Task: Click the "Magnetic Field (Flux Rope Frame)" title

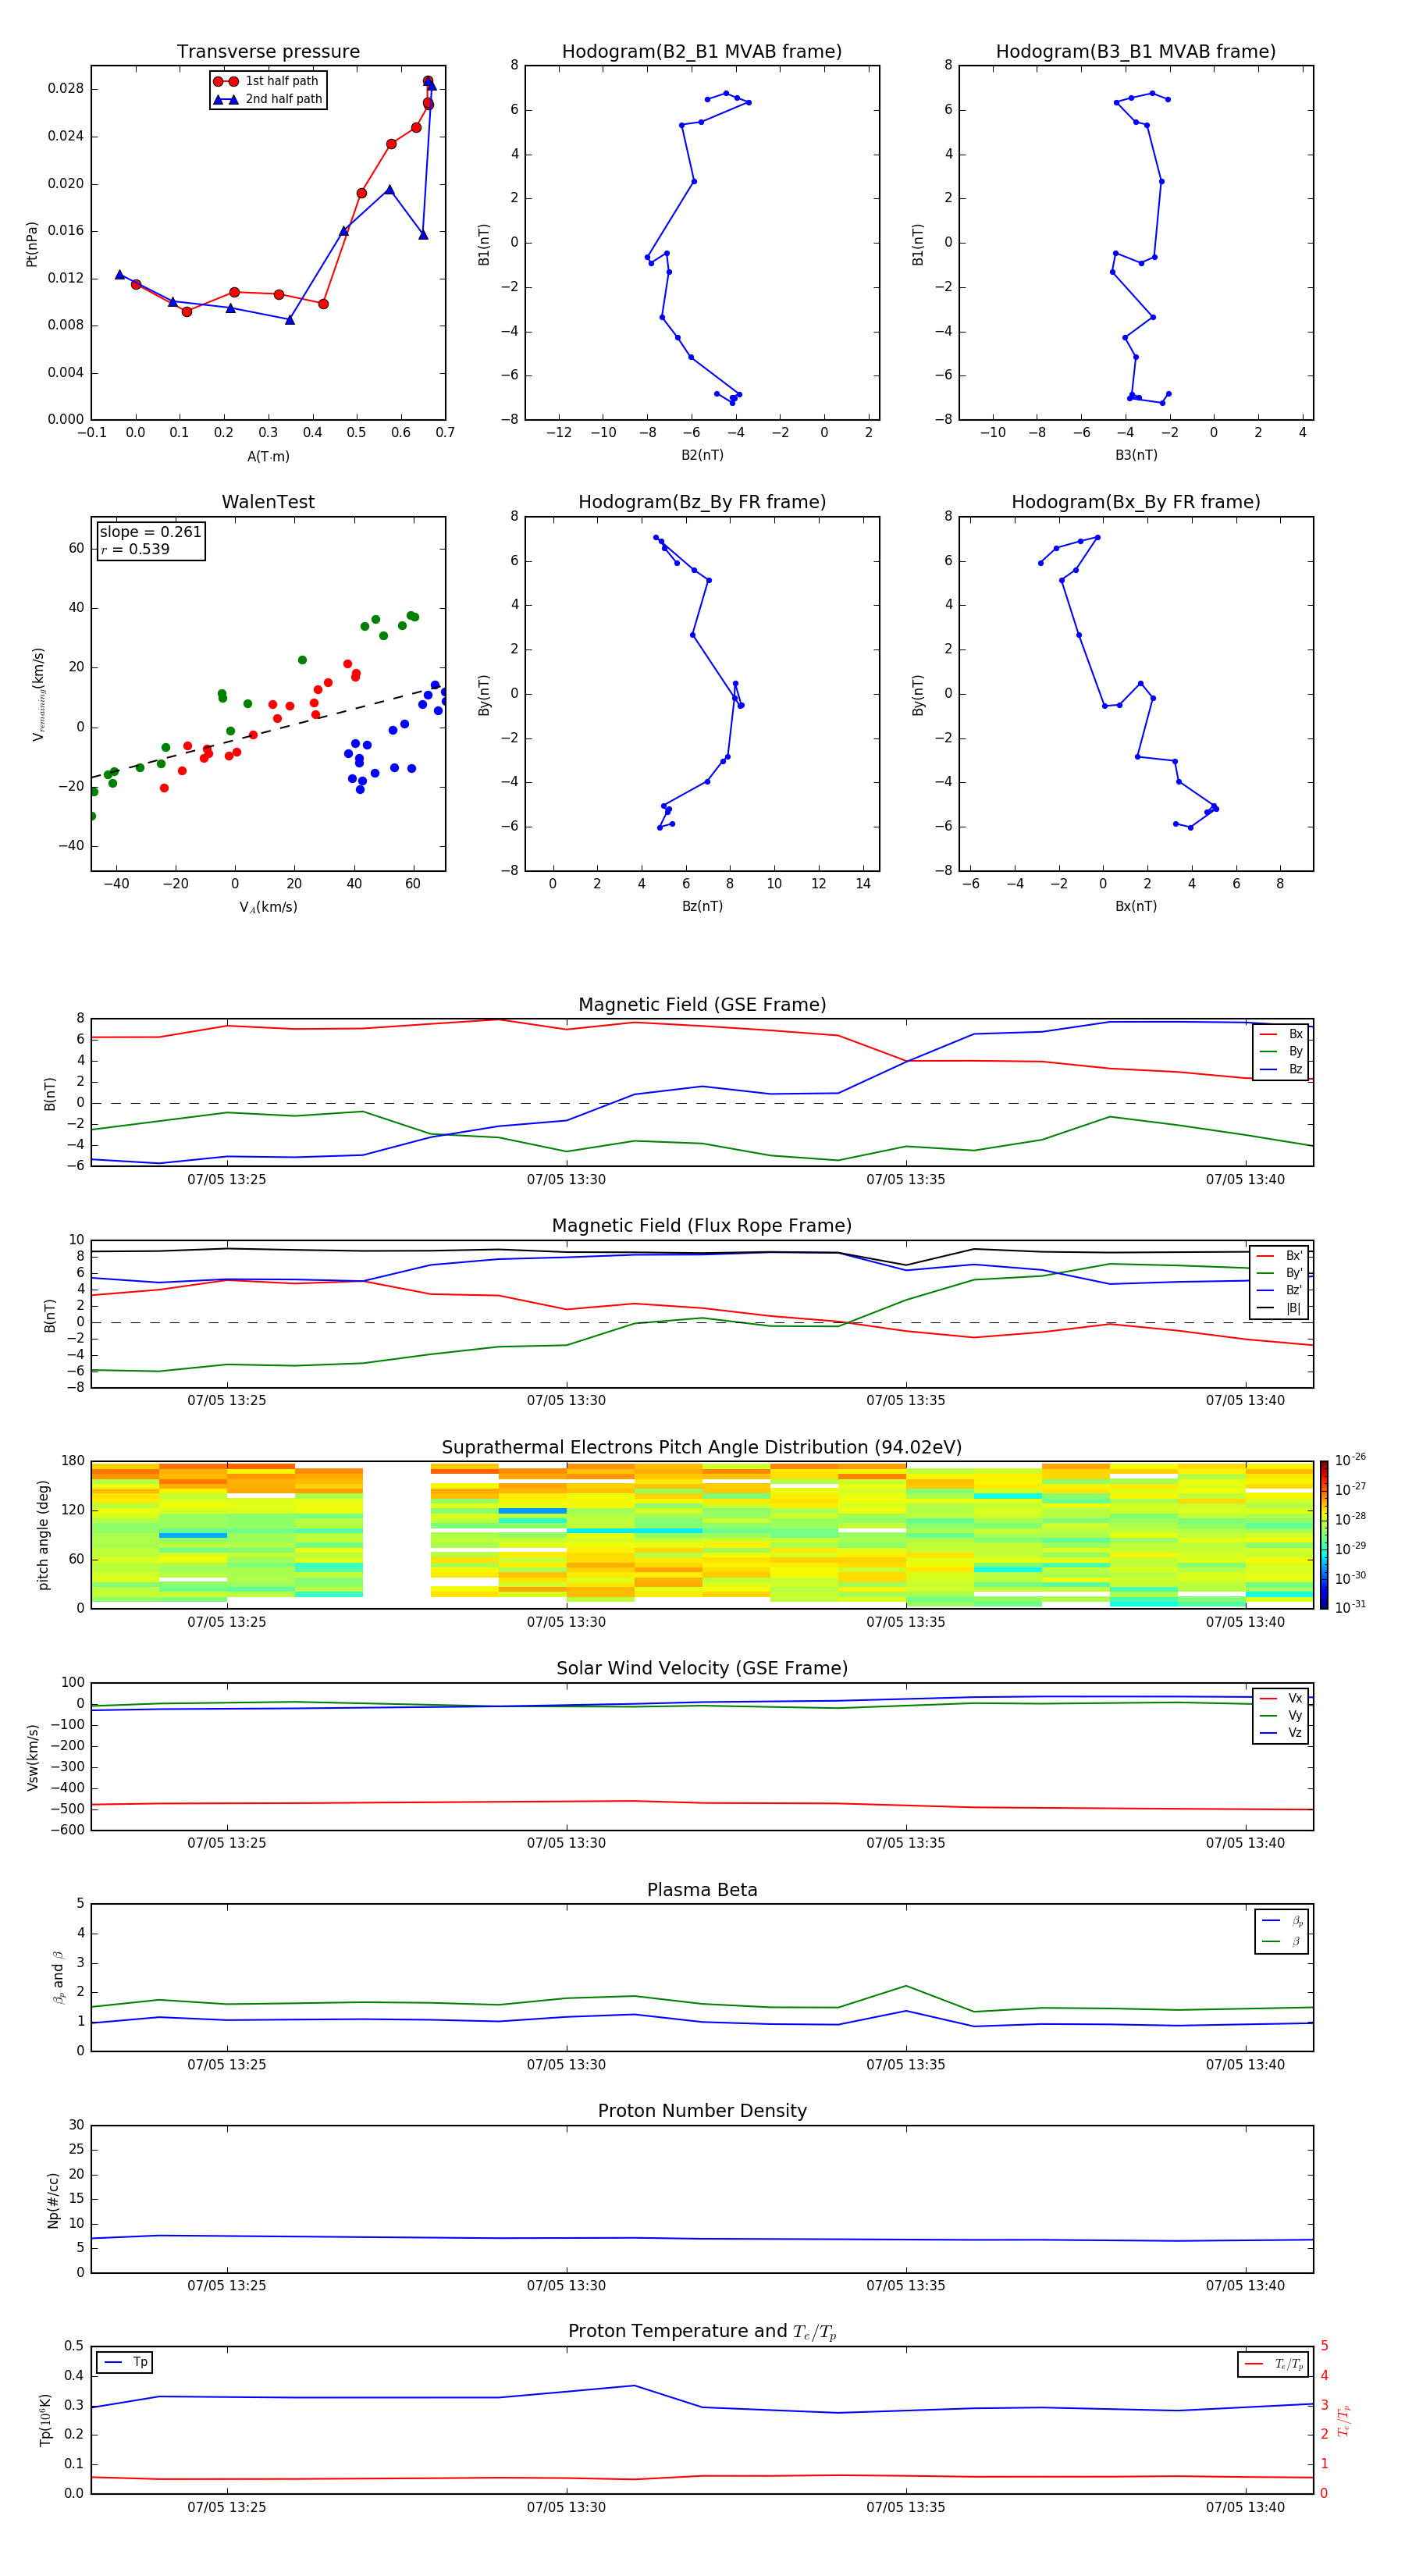Action: tap(702, 1226)
